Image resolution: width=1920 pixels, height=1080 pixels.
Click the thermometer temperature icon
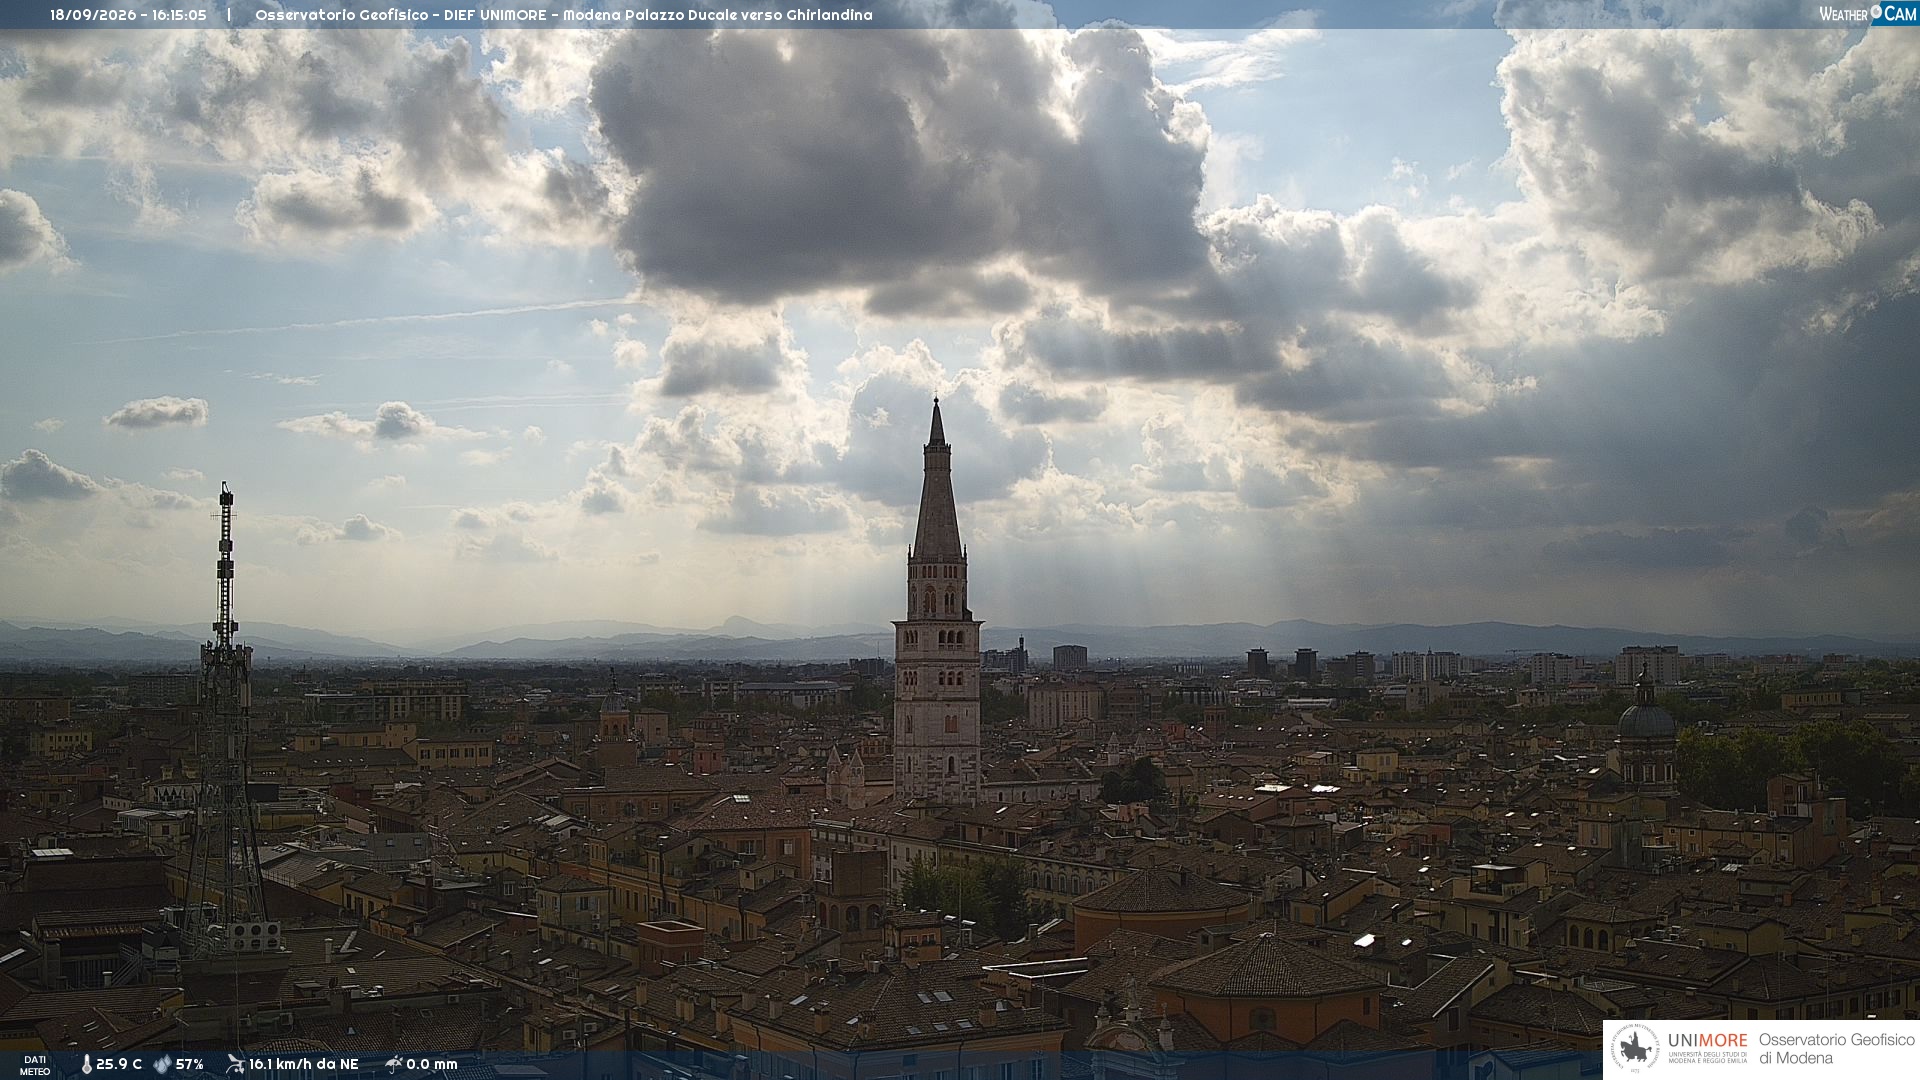[x=87, y=1064]
